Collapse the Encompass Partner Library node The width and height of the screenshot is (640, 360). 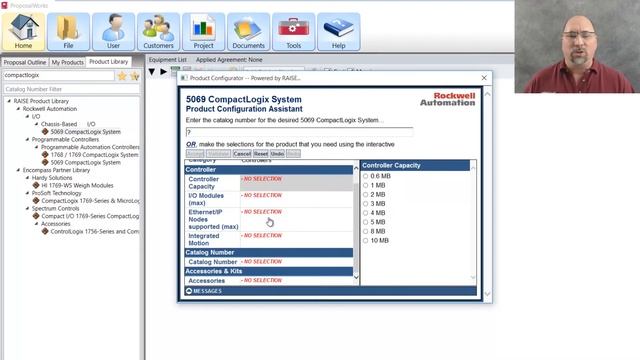(x=18, y=170)
